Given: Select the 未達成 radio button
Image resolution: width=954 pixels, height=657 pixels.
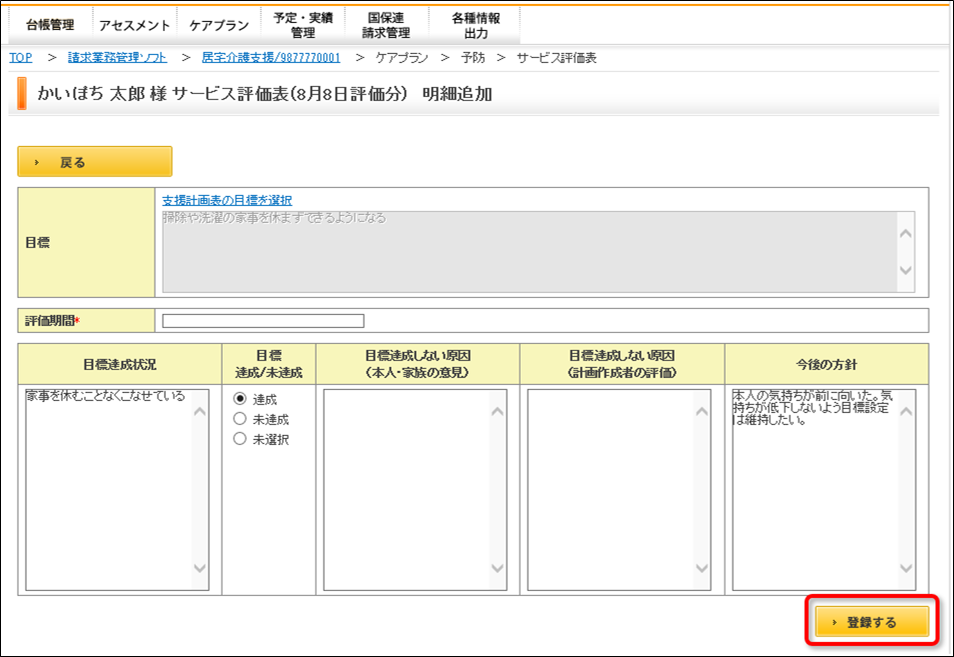Looking at the screenshot, I should (x=240, y=419).
